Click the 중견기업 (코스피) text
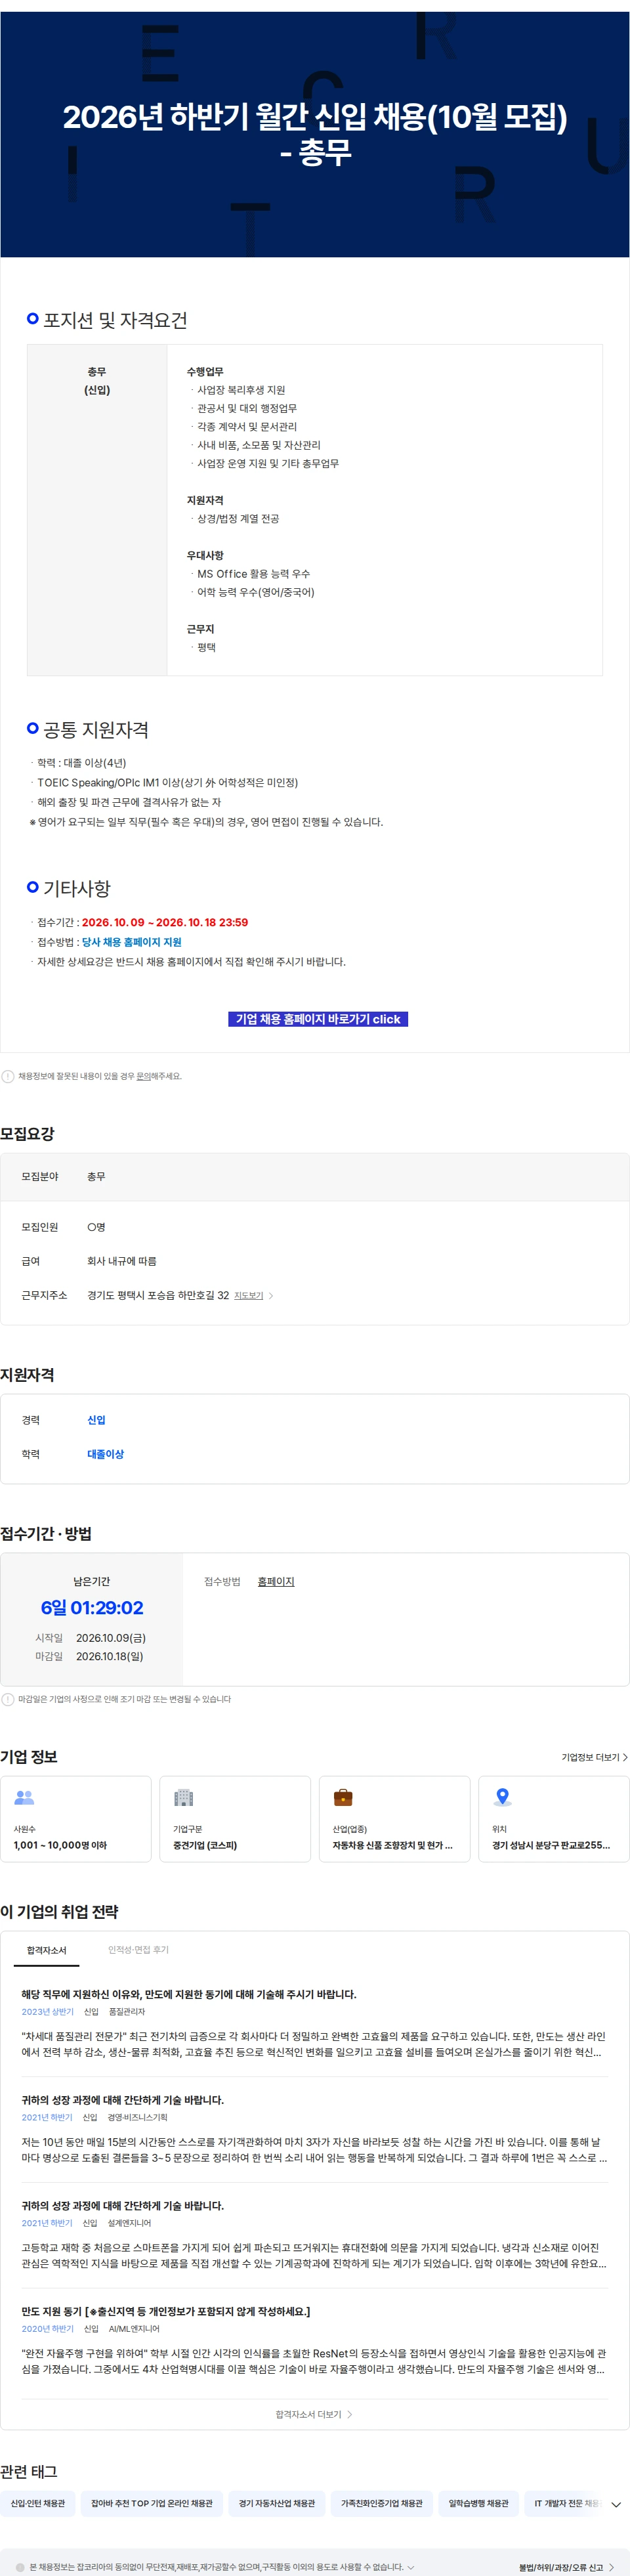Image resolution: width=630 pixels, height=2576 pixels. click(205, 1845)
